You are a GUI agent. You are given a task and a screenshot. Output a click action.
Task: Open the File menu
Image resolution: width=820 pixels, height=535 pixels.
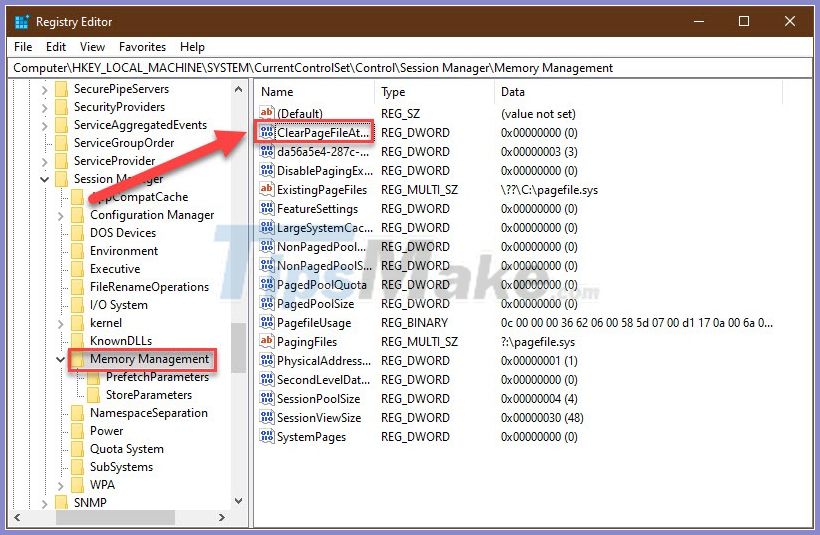23,47
